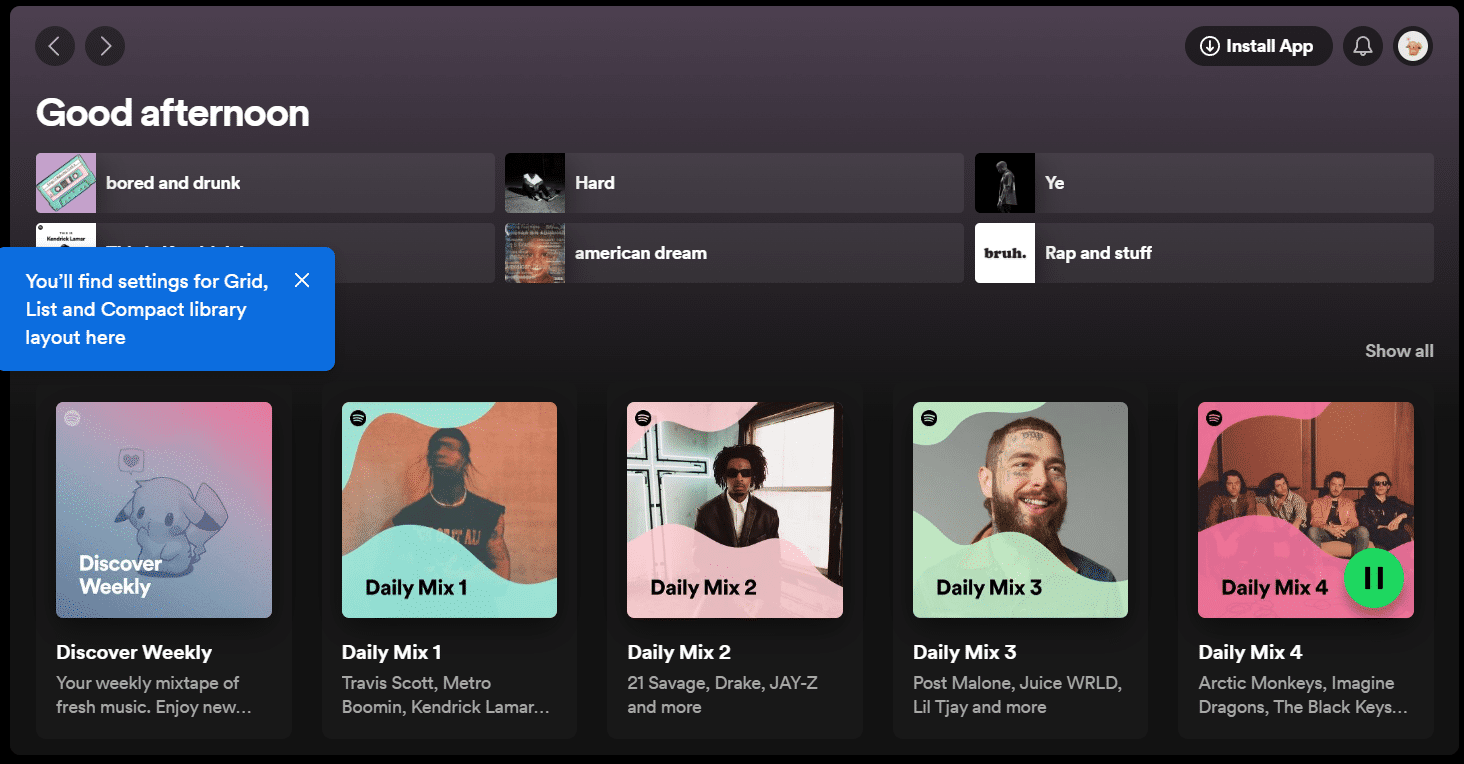Click the Show all link
The width and height of the screenshot is (1464, 764).
click(x=1399, y=351)
